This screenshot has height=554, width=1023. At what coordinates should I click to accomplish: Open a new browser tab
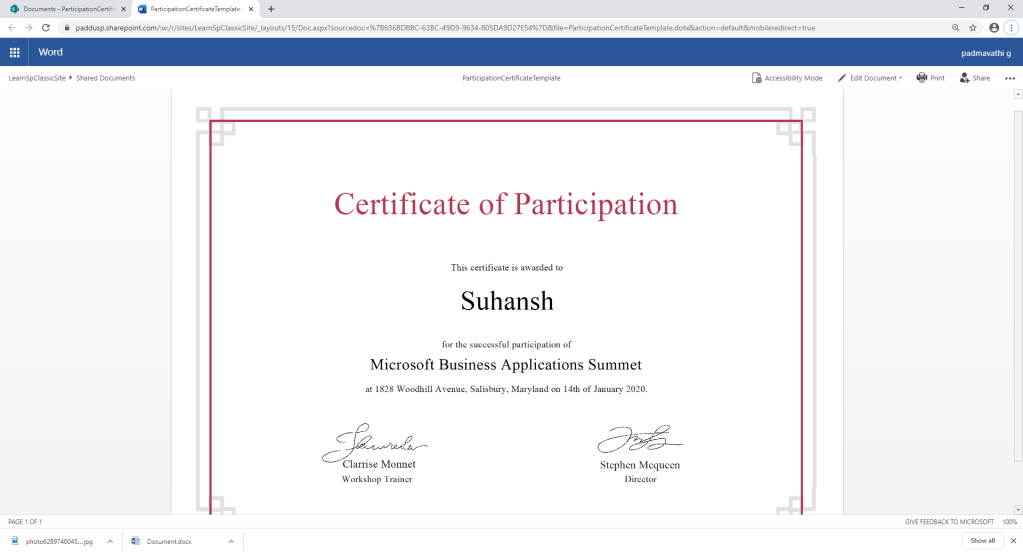point(271,9)
